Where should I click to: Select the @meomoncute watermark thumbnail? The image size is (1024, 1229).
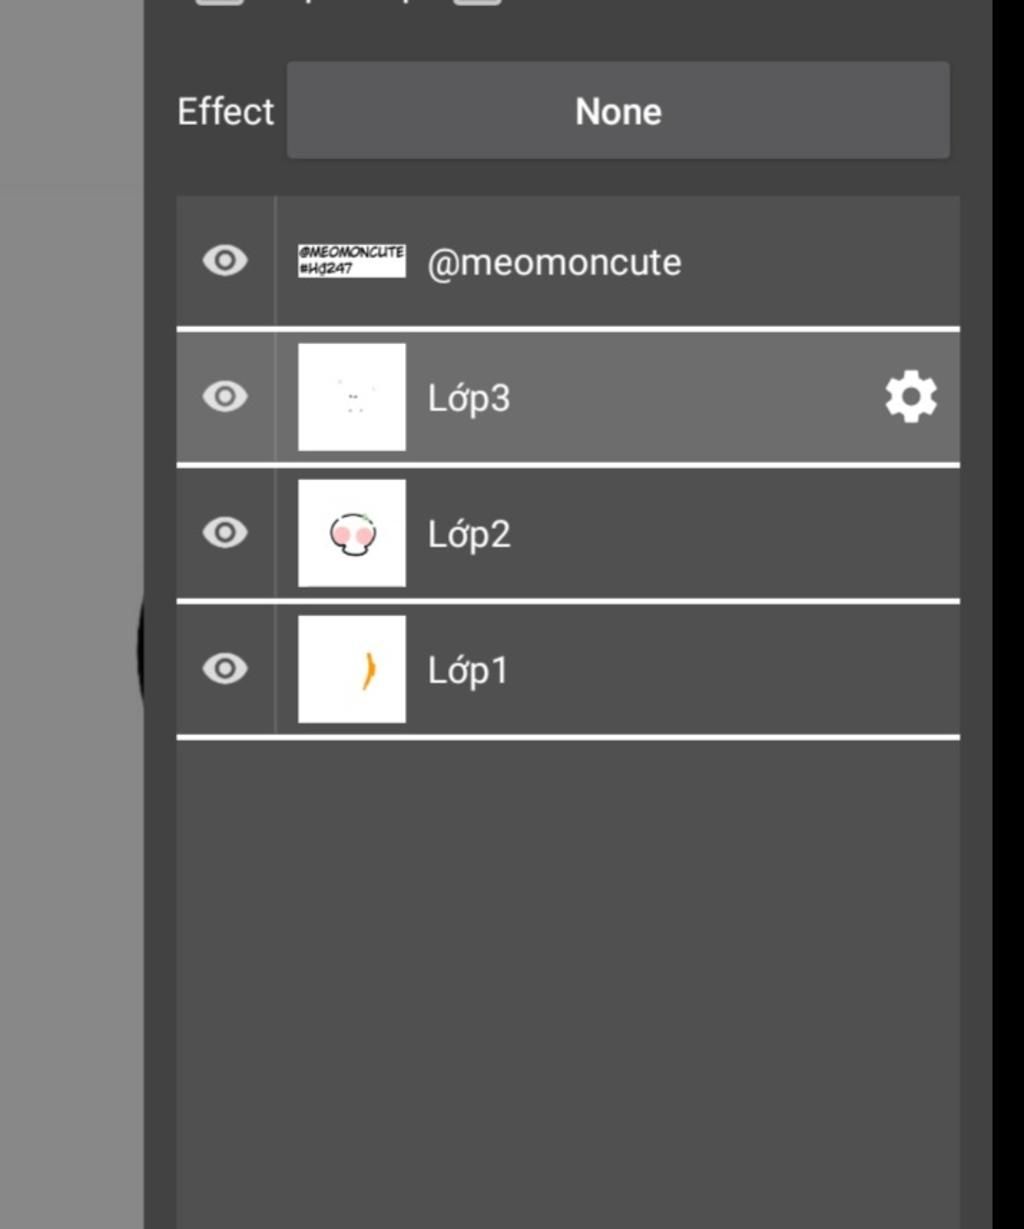click(x=352, y=261)
